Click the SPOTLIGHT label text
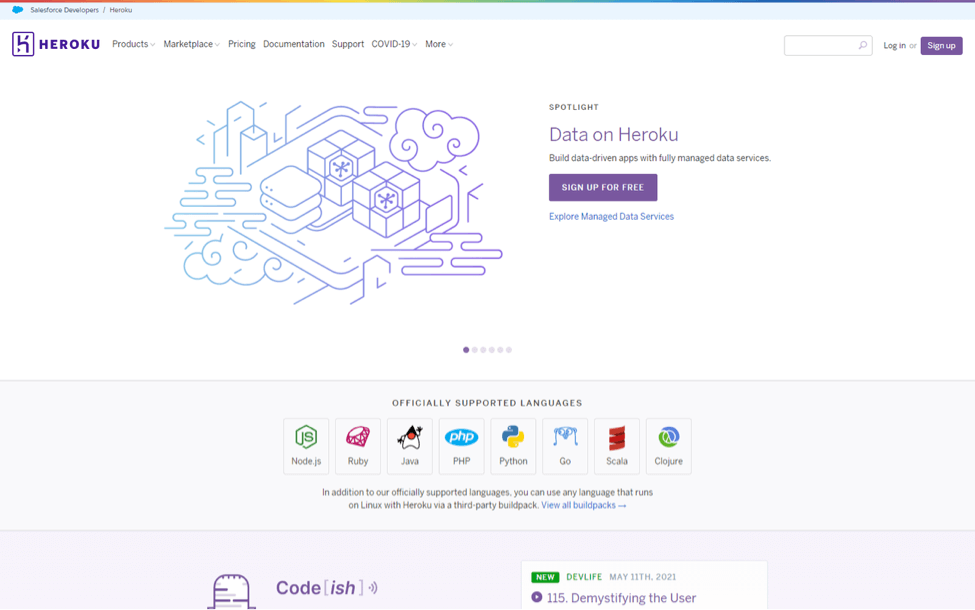Viewport: 975px width, 610px height. [x=573, y=107]
